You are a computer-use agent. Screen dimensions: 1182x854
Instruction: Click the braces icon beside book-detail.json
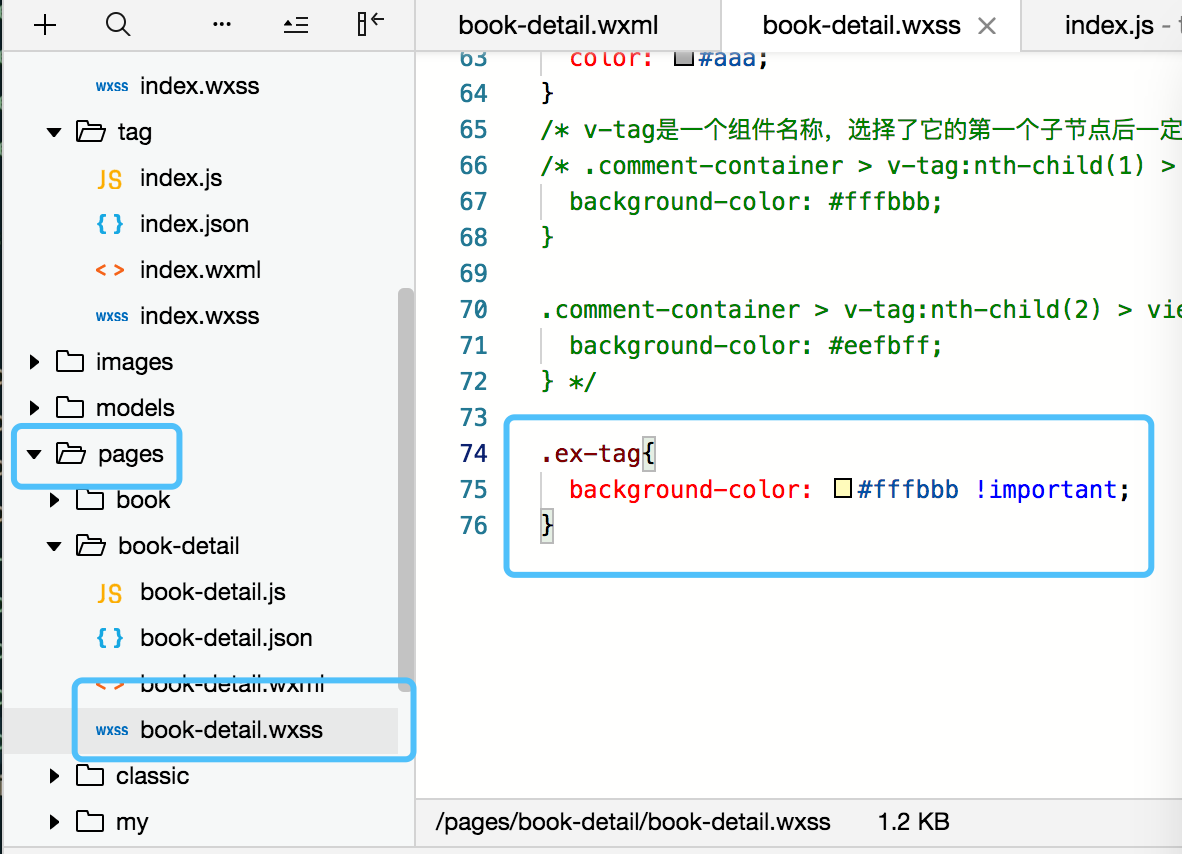[110, 638]
